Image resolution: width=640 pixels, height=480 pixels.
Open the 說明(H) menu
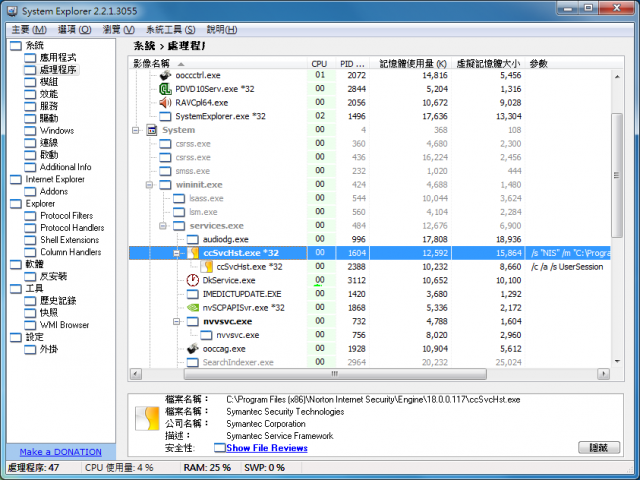click(222, 29)
